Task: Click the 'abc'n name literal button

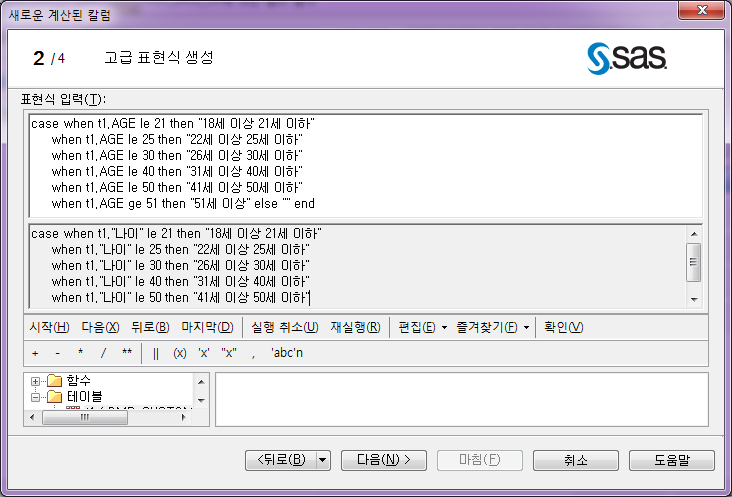Action: [x=287, y=353]
